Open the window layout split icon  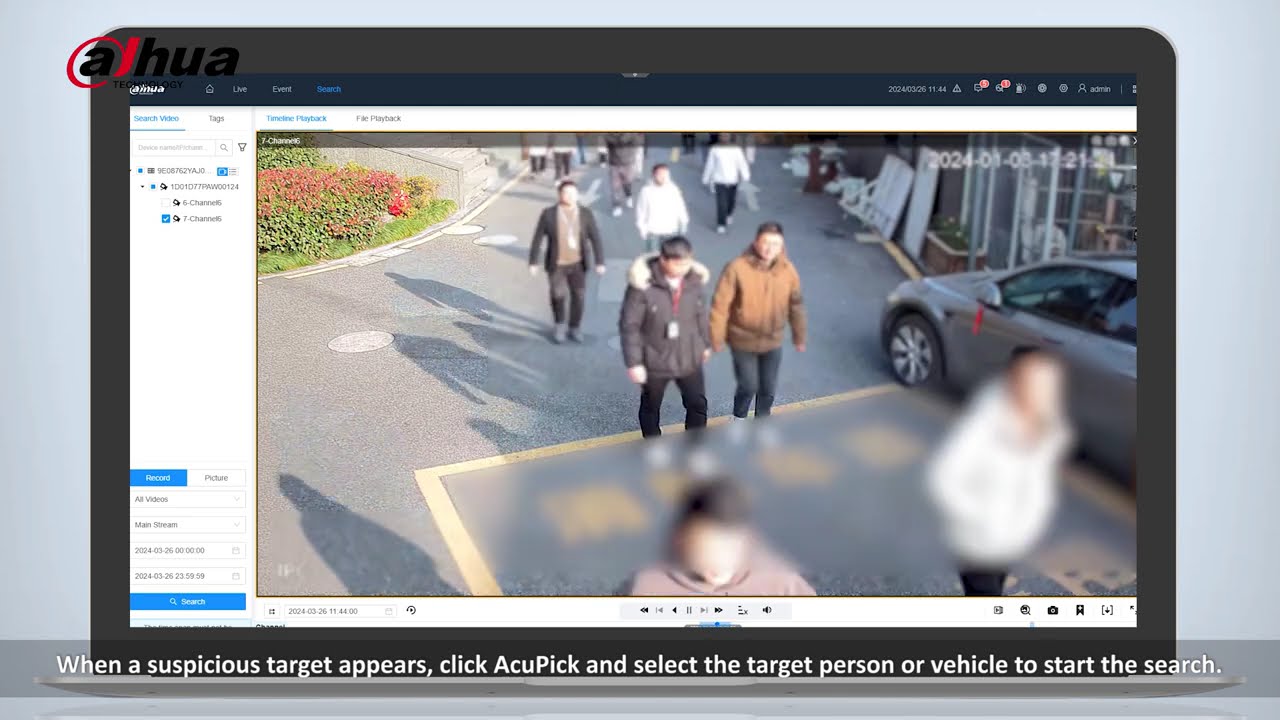coord(271,611)
